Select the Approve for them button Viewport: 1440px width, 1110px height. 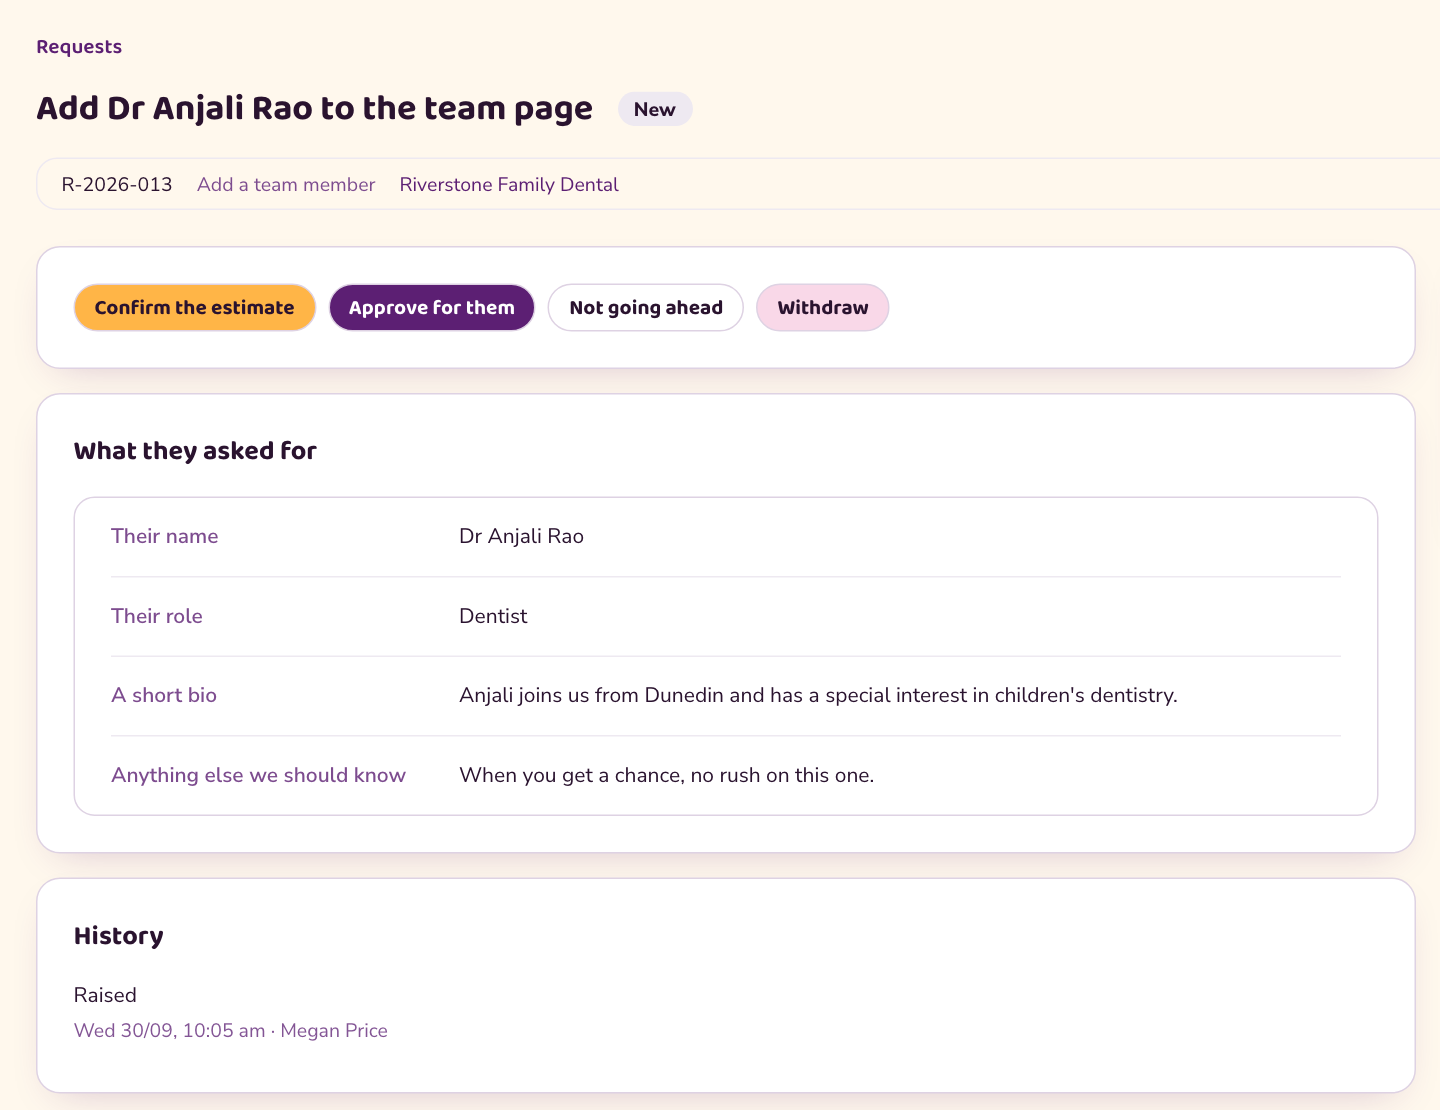(432, 308)
